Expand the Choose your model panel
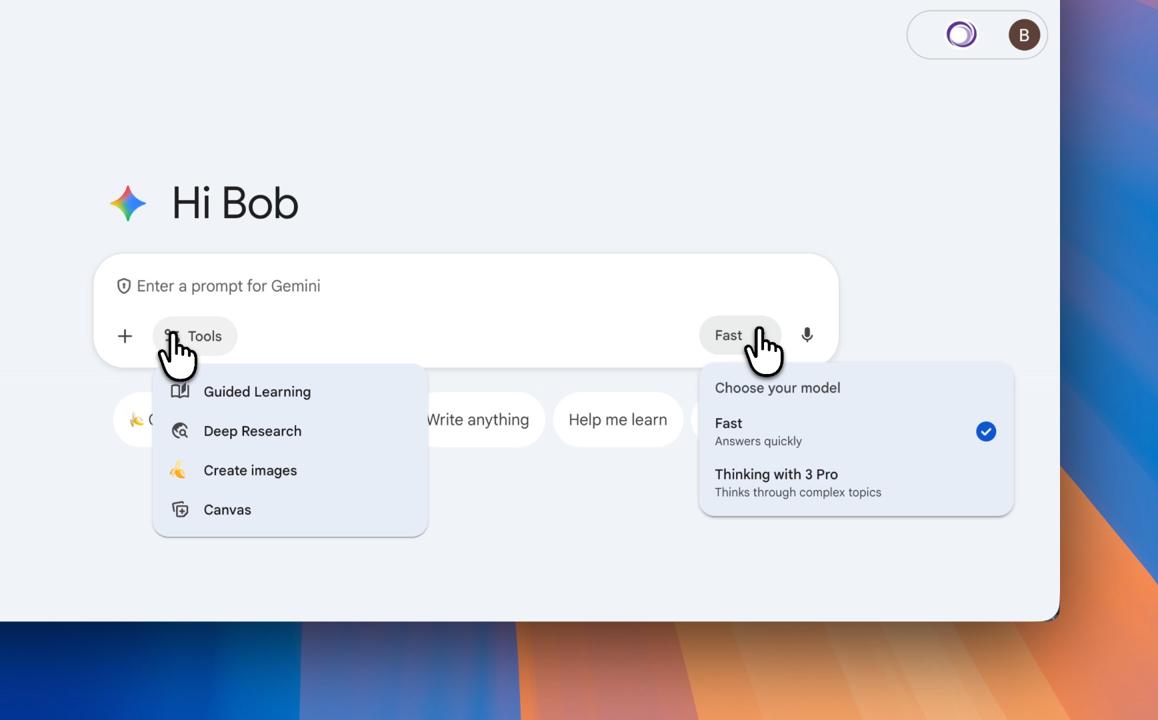This screenshot has height=720, width=1158. click(x=776, y=387)
